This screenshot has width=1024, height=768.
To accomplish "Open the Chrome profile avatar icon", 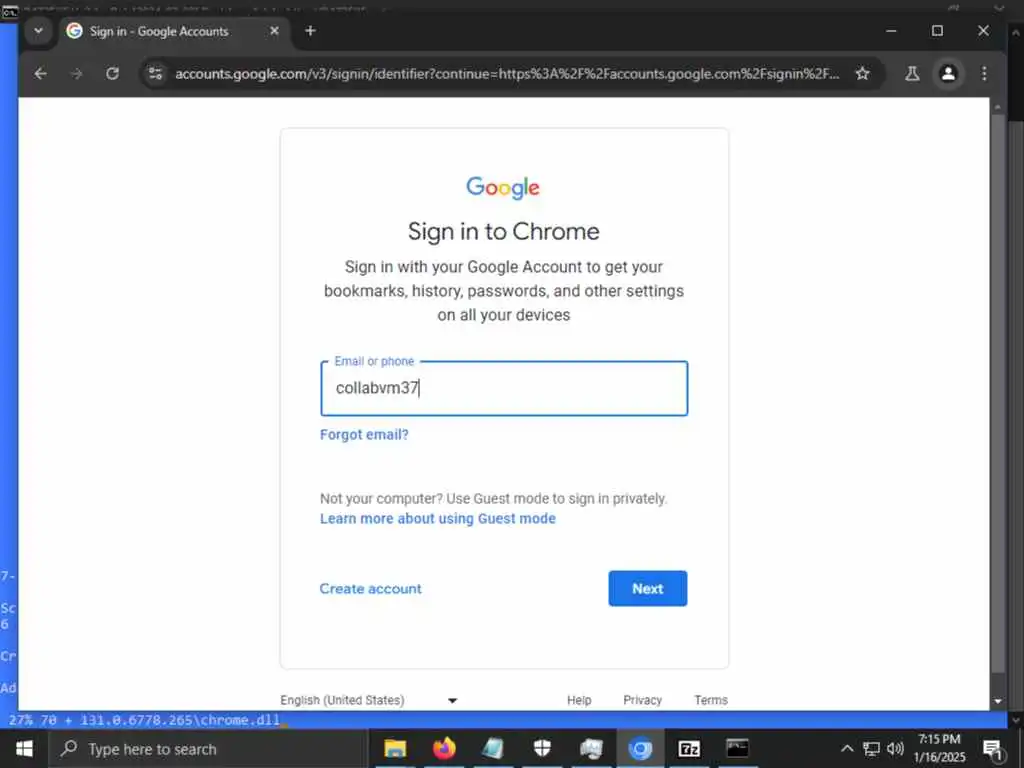I will (x=948, y=74).
